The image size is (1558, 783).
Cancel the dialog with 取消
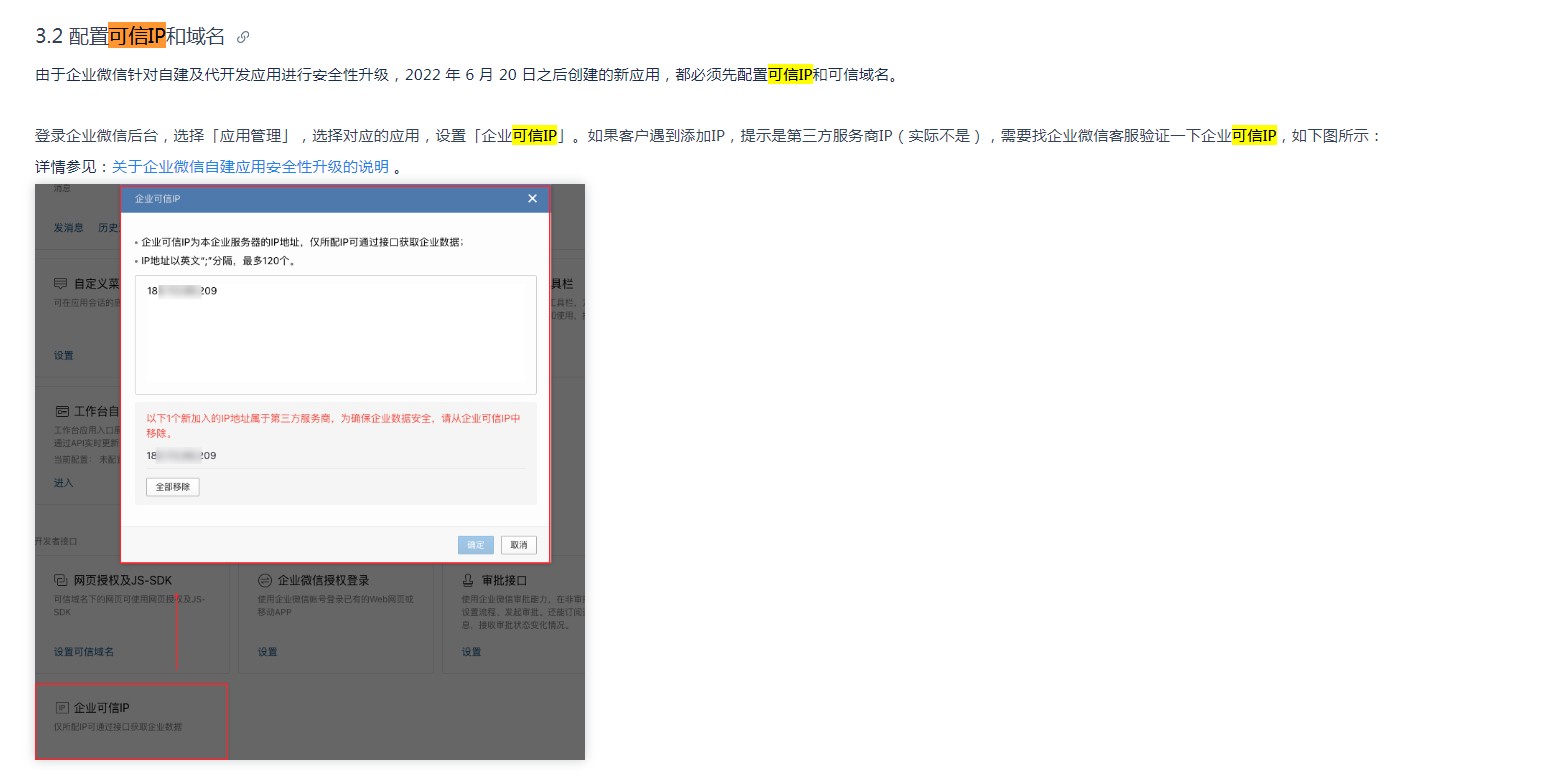click(x=519, y=545)
